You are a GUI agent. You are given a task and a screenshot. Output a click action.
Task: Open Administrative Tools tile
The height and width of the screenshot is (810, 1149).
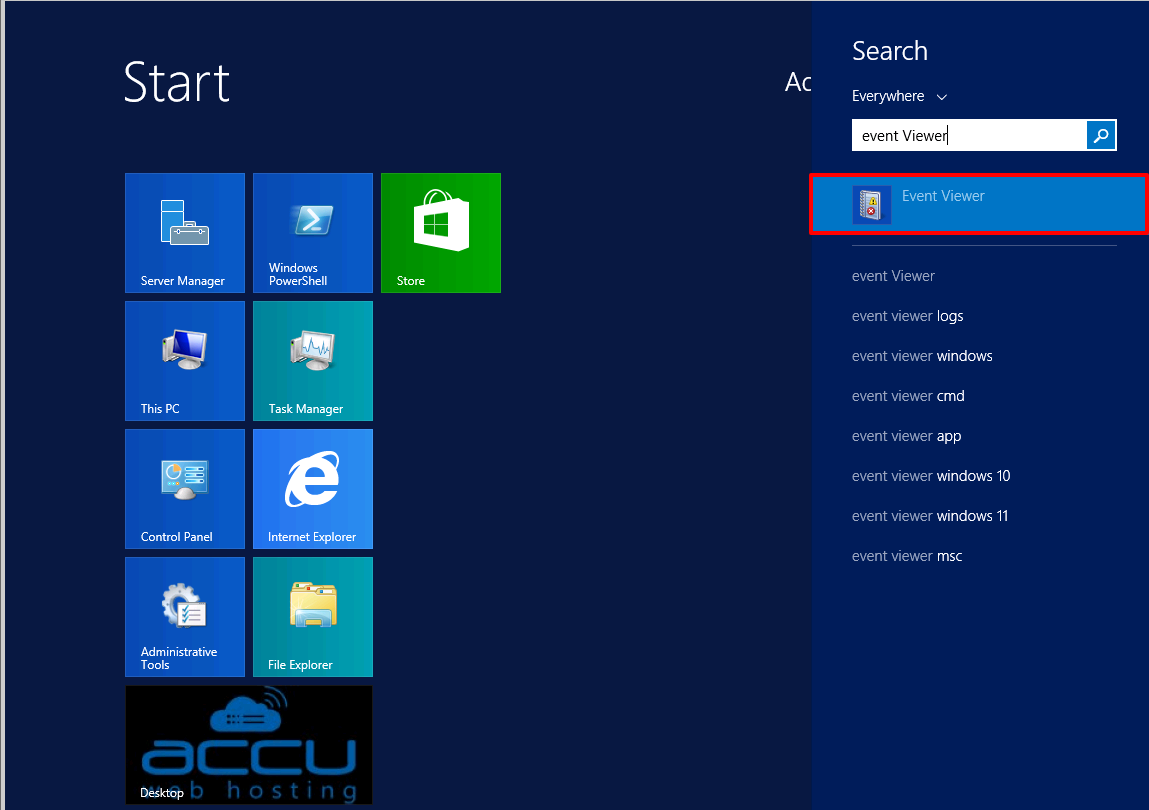pos(185,616)
